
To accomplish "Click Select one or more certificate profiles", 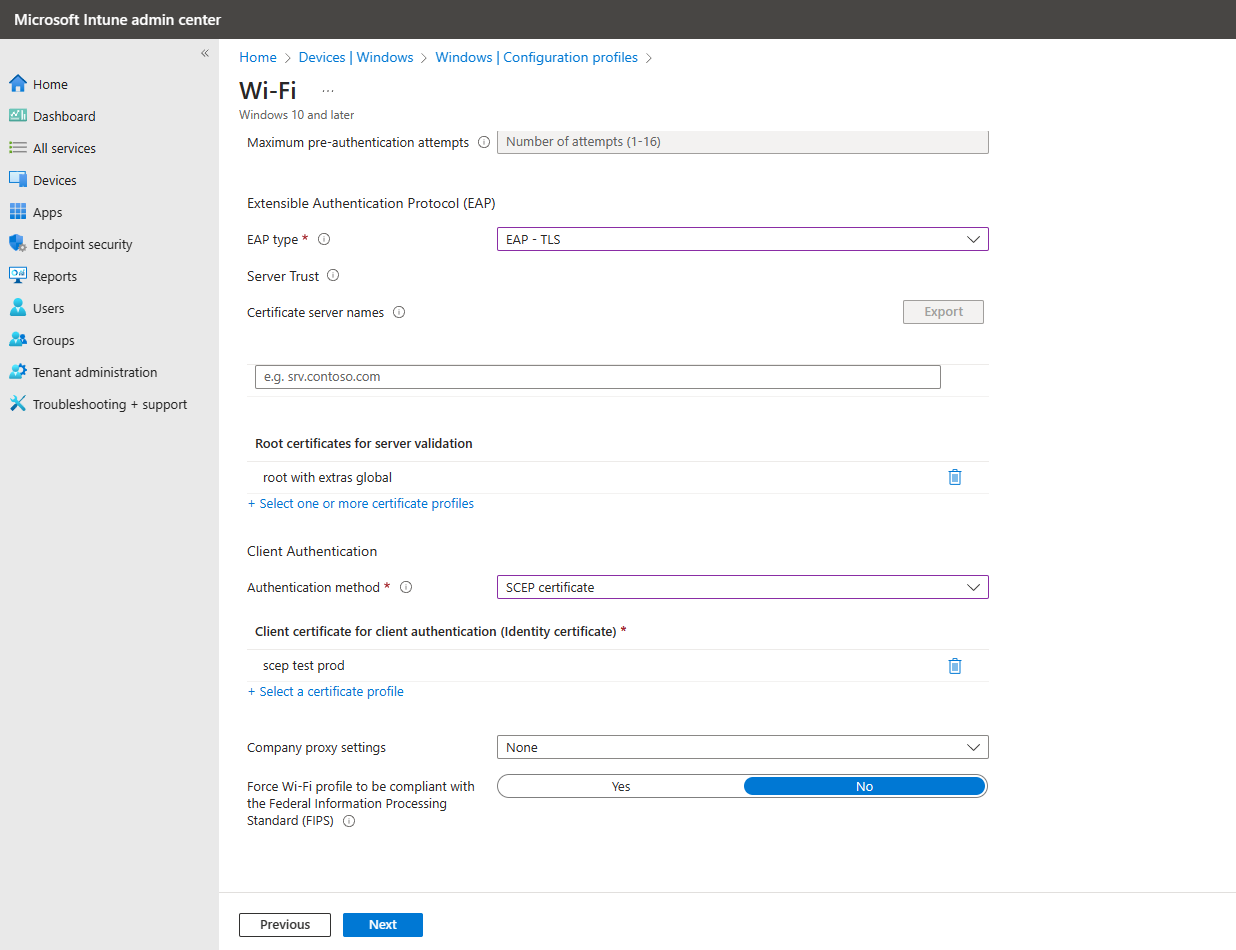I will 361,504.
